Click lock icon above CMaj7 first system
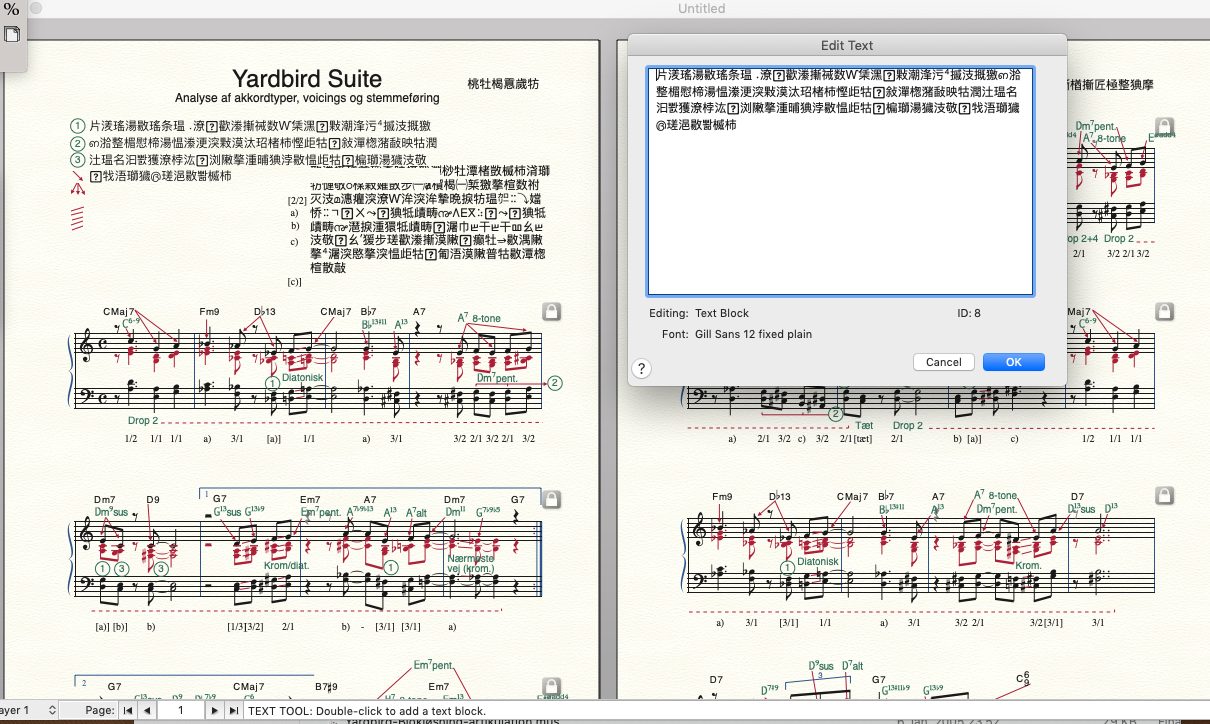The width and height of the screenshot is (1210, 724). coord(550,312)
